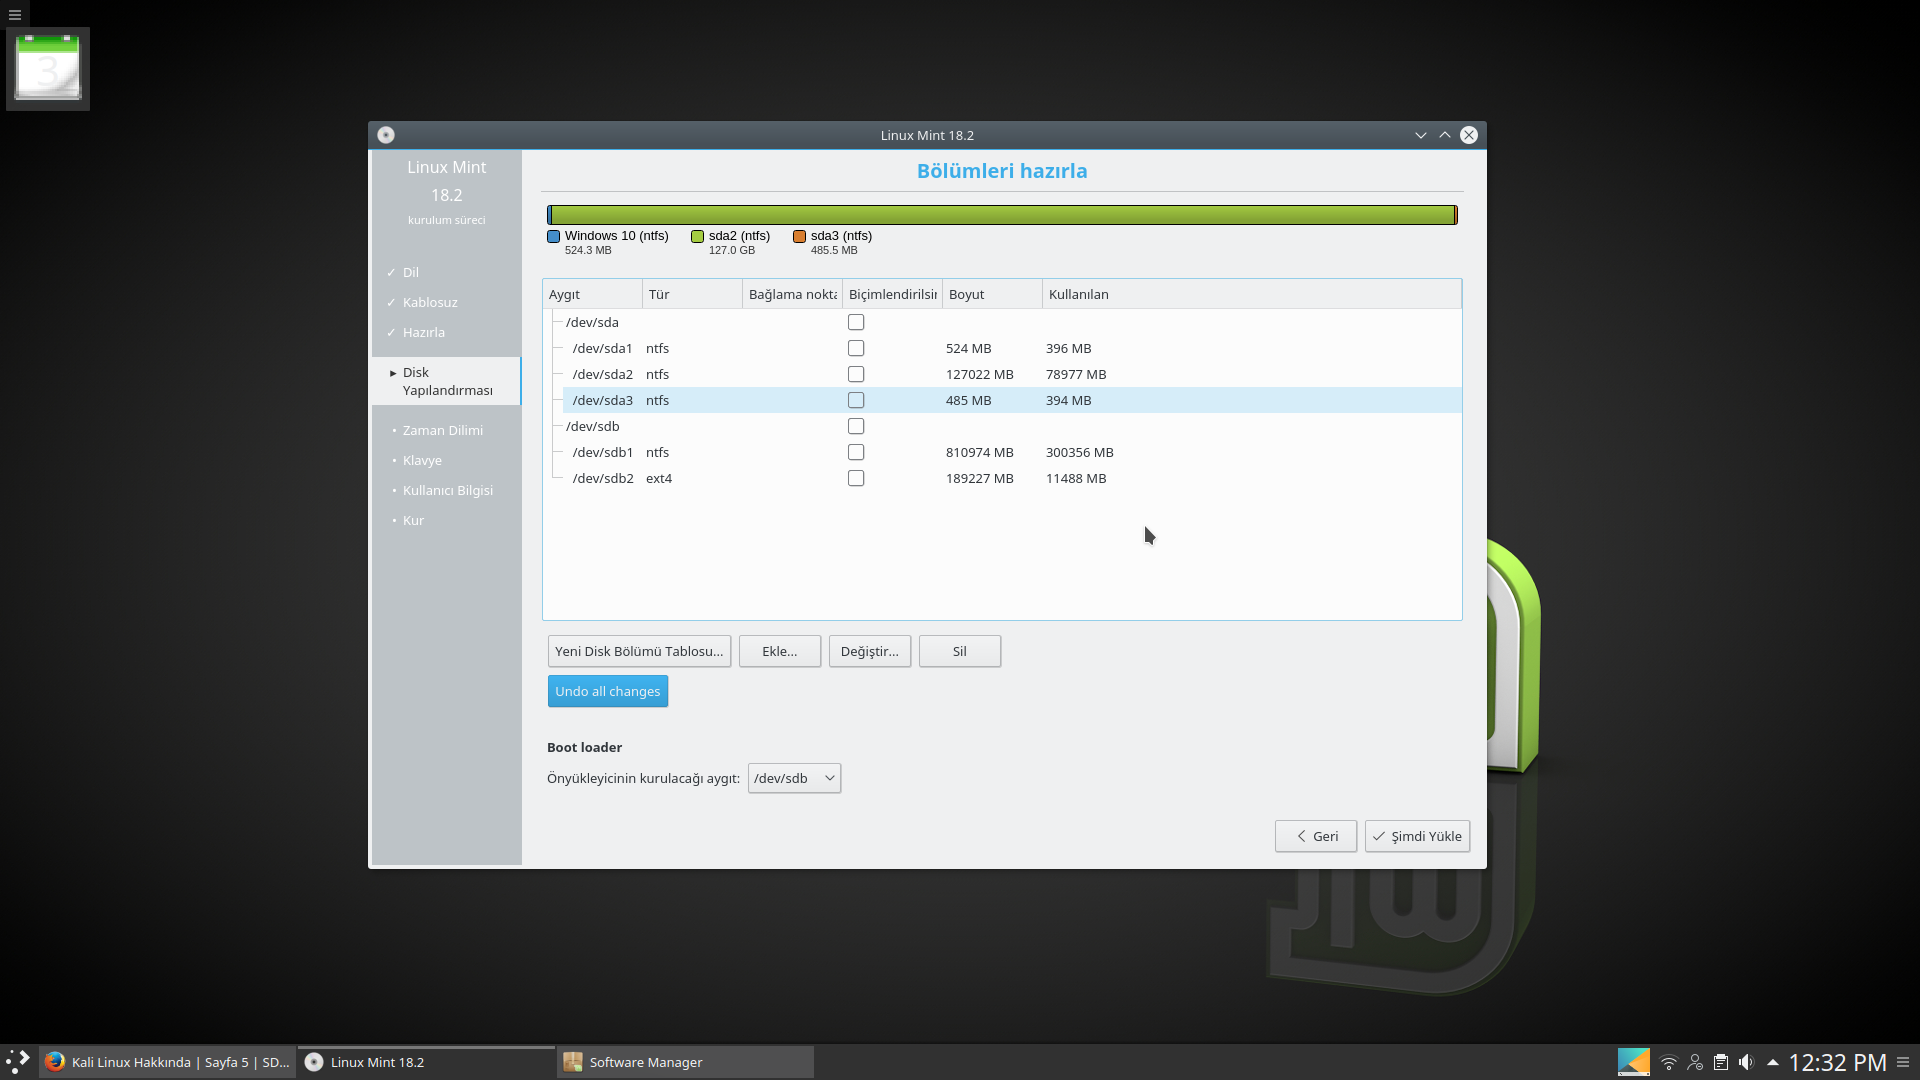The width and height of the screenshot is (1920, 1080).
Task: Expand the hidden system tray icons arrow
Action: tap(1773, 1062)
